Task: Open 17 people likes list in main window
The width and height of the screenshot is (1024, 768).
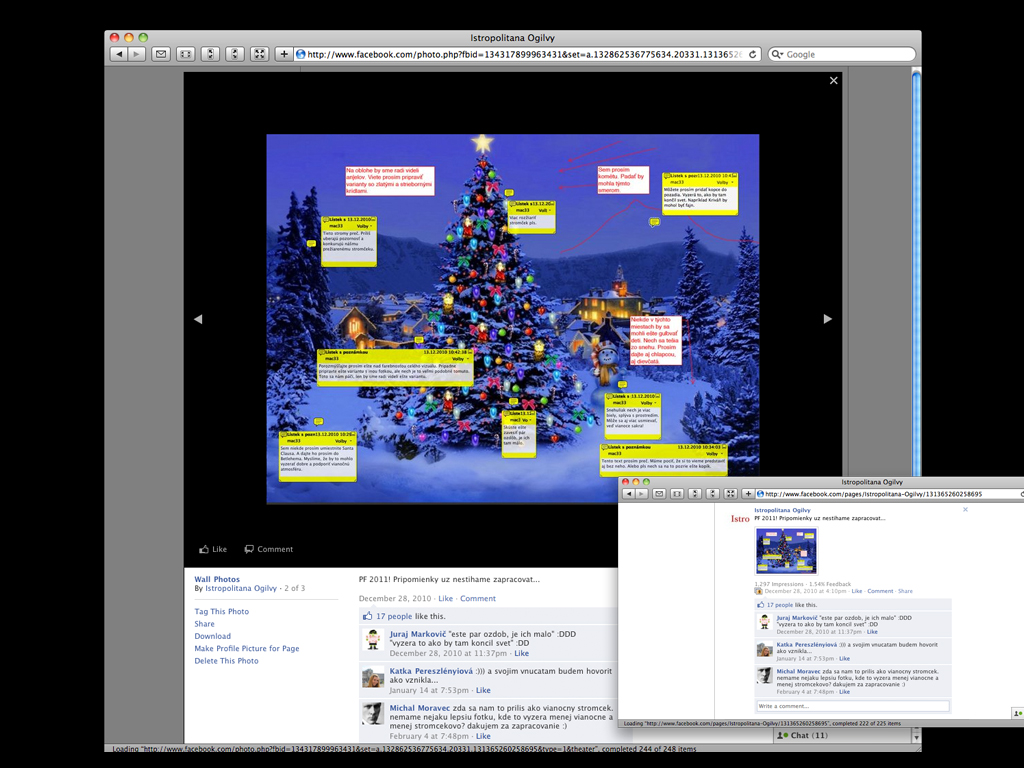Action: tap(394, 616)
